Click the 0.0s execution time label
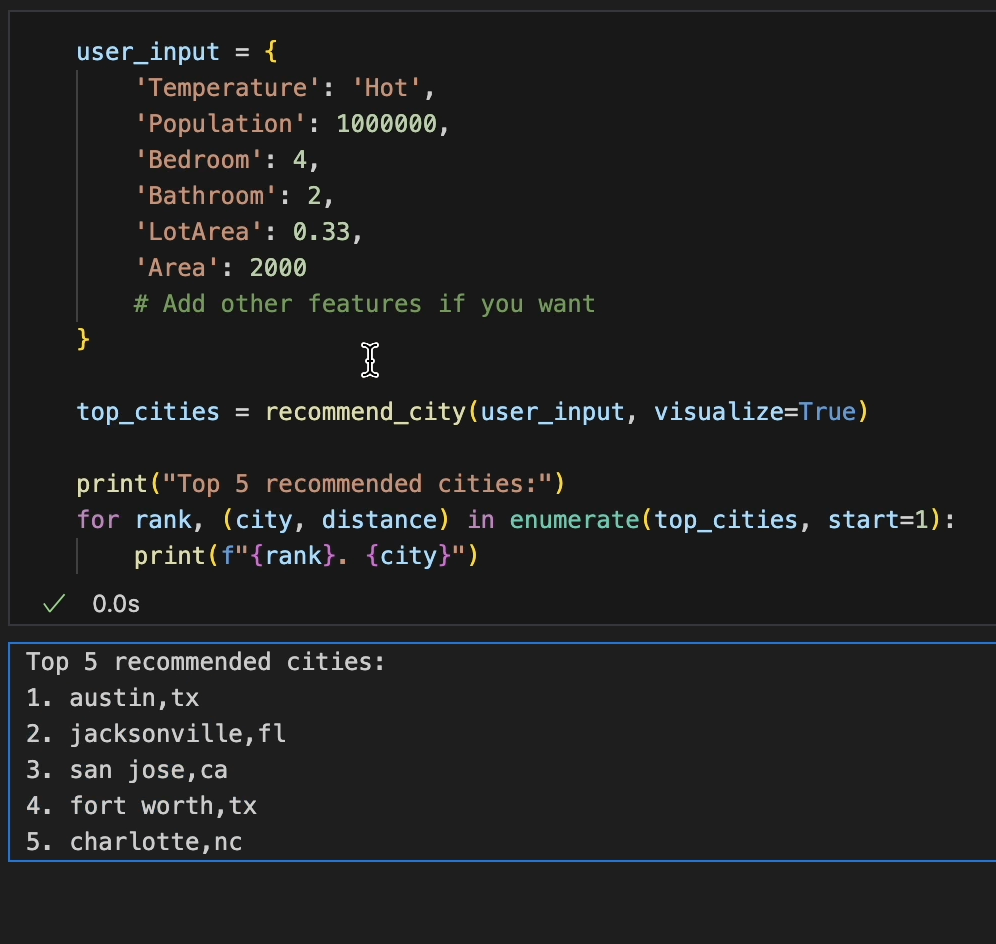This screenshot has width=996, height=944. click(x=116, y=603)
